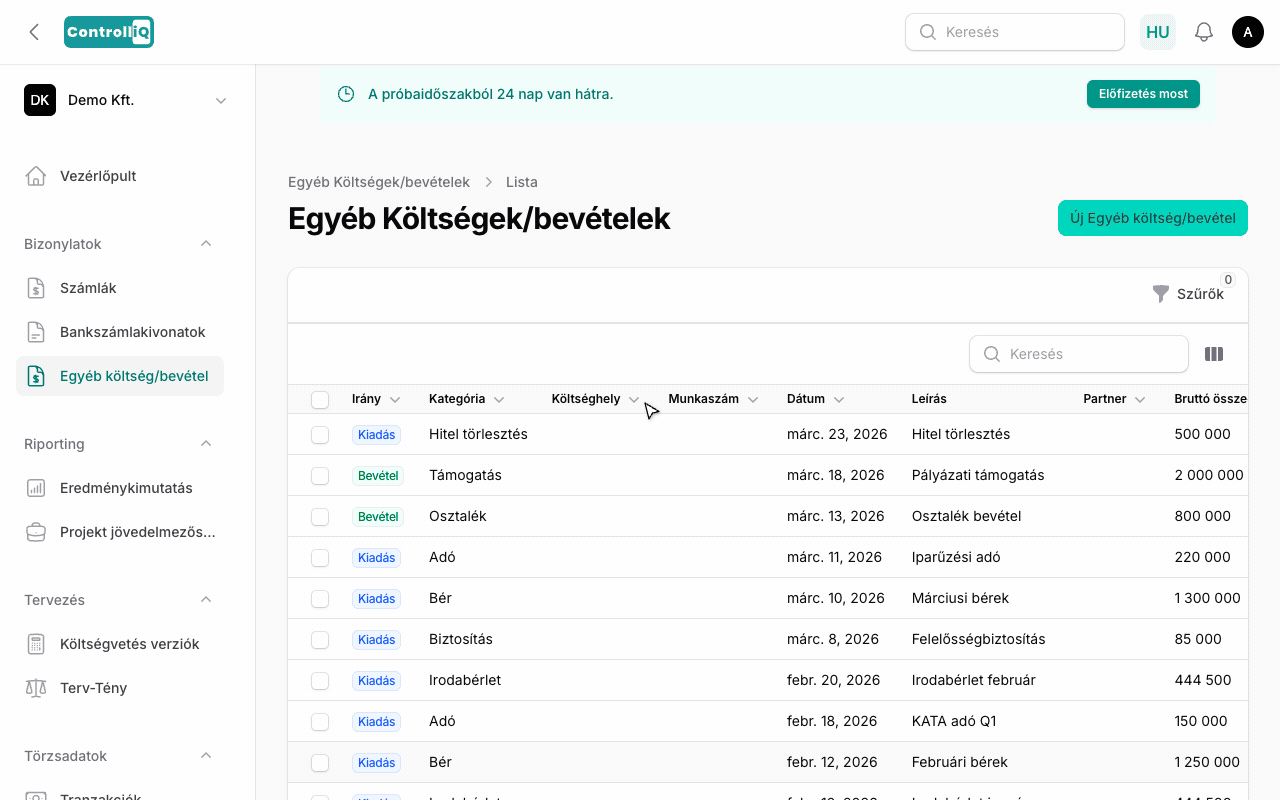
Task: Click the magnifier in top Keresés
Action: click(927, 32)
